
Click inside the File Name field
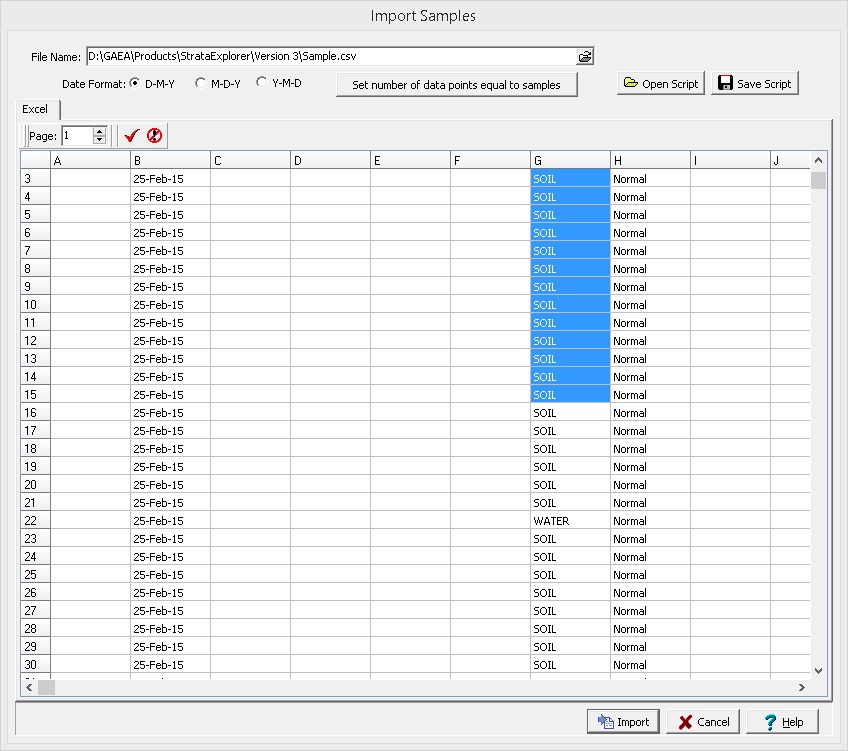[x=330, y=57]
